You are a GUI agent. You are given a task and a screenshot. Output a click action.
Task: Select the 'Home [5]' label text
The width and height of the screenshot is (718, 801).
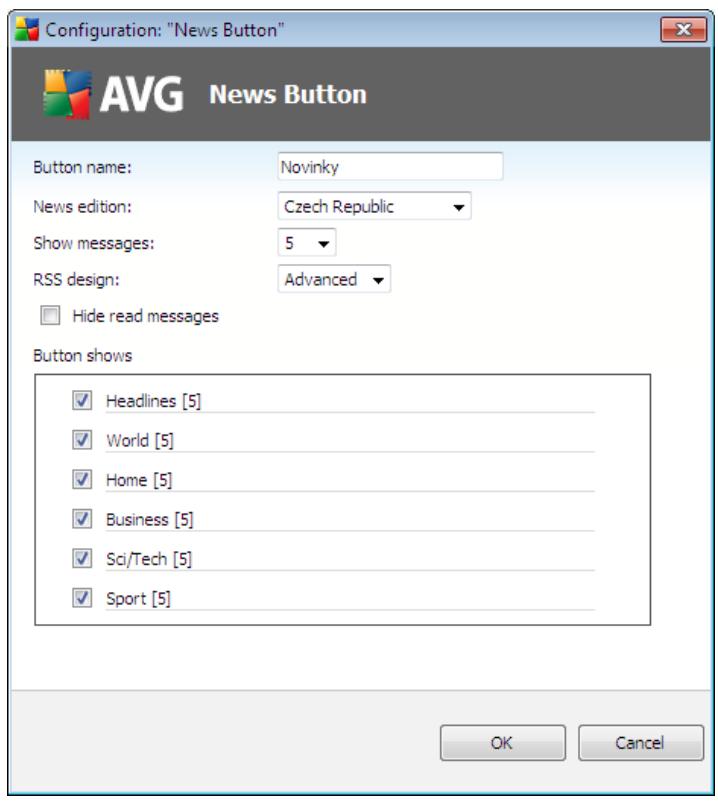(139, 480)
